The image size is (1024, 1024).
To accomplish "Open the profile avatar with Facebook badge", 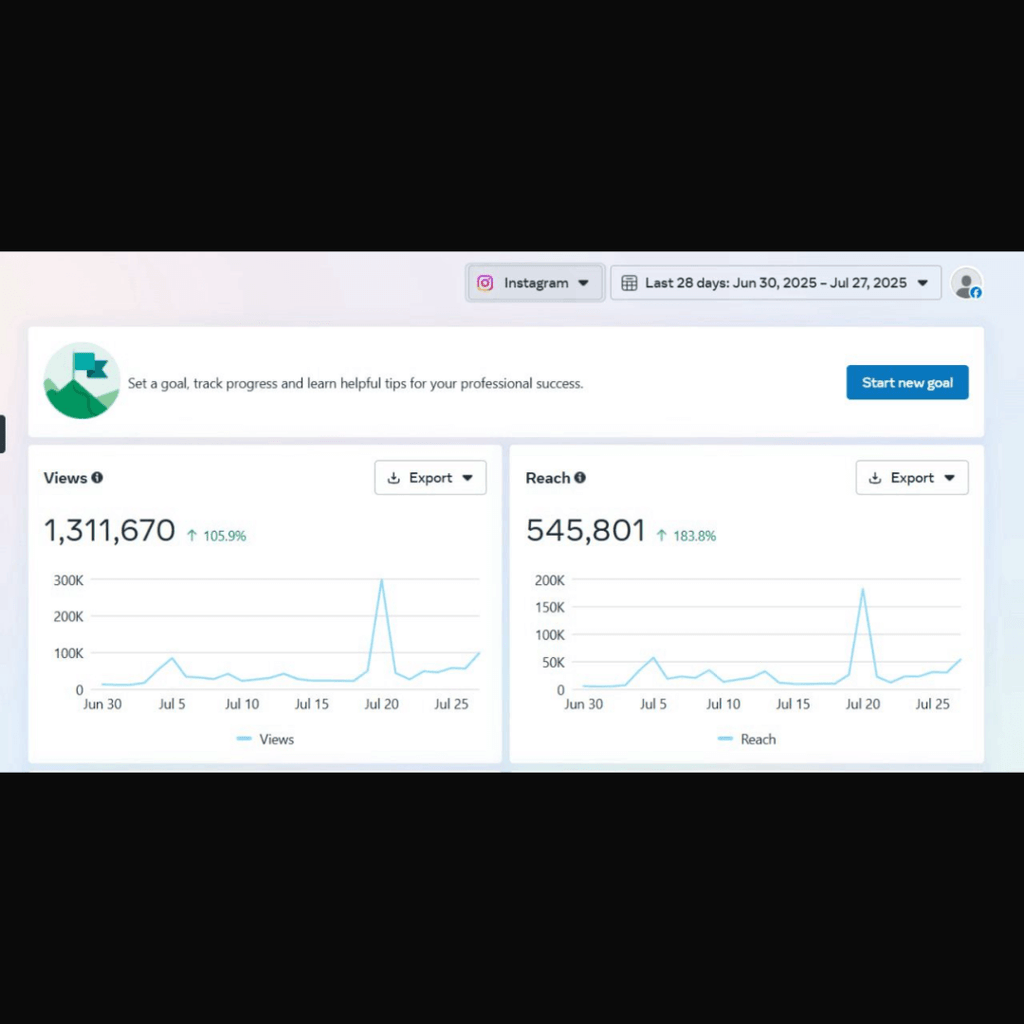I will (967, 284).
